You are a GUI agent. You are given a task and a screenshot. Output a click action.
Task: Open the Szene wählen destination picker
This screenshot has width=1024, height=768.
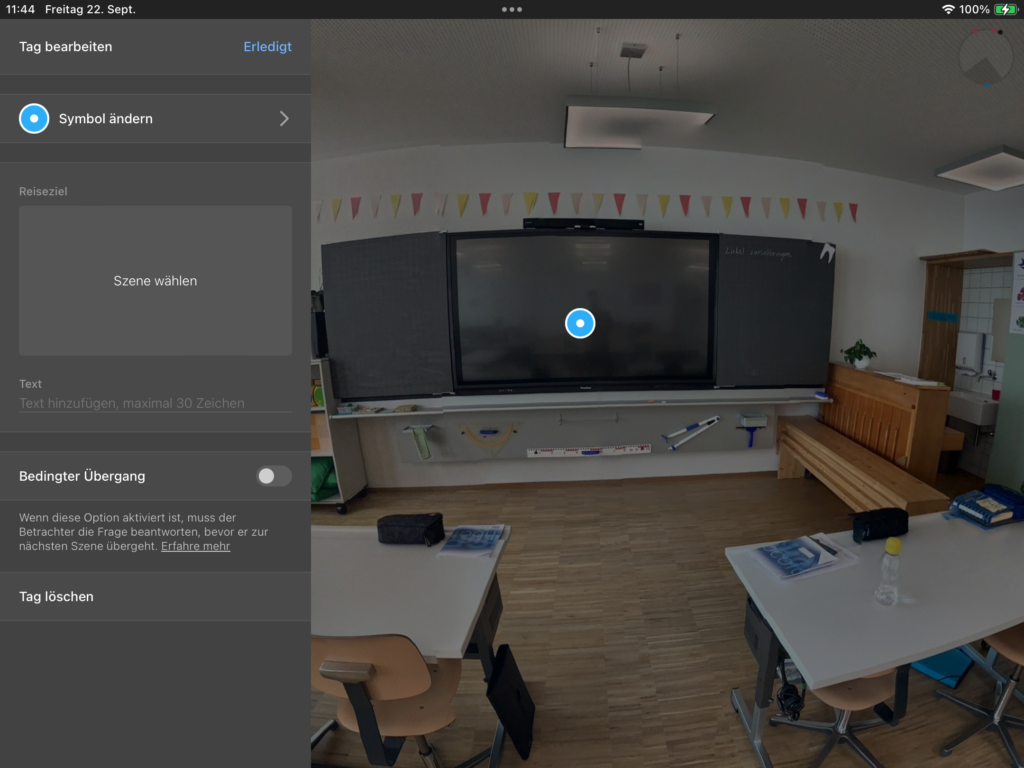[155, 281]
